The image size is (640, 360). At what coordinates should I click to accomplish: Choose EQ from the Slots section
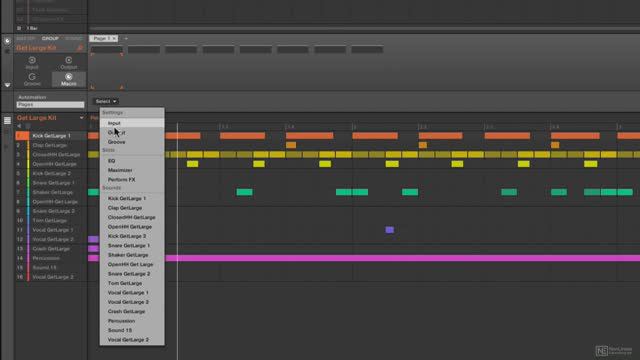pyautogui.click(x=132, y=161)
